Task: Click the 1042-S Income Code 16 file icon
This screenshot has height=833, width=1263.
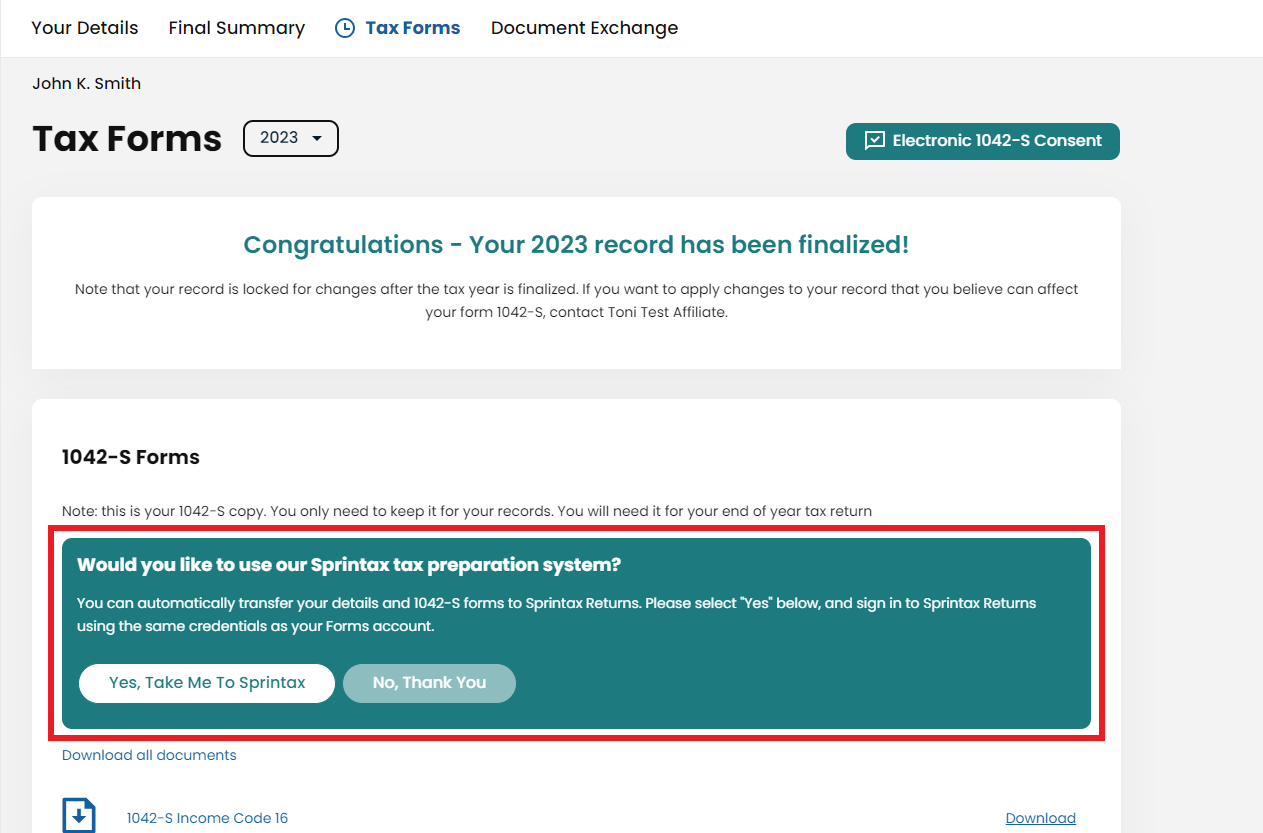Action: coord(79,815)
